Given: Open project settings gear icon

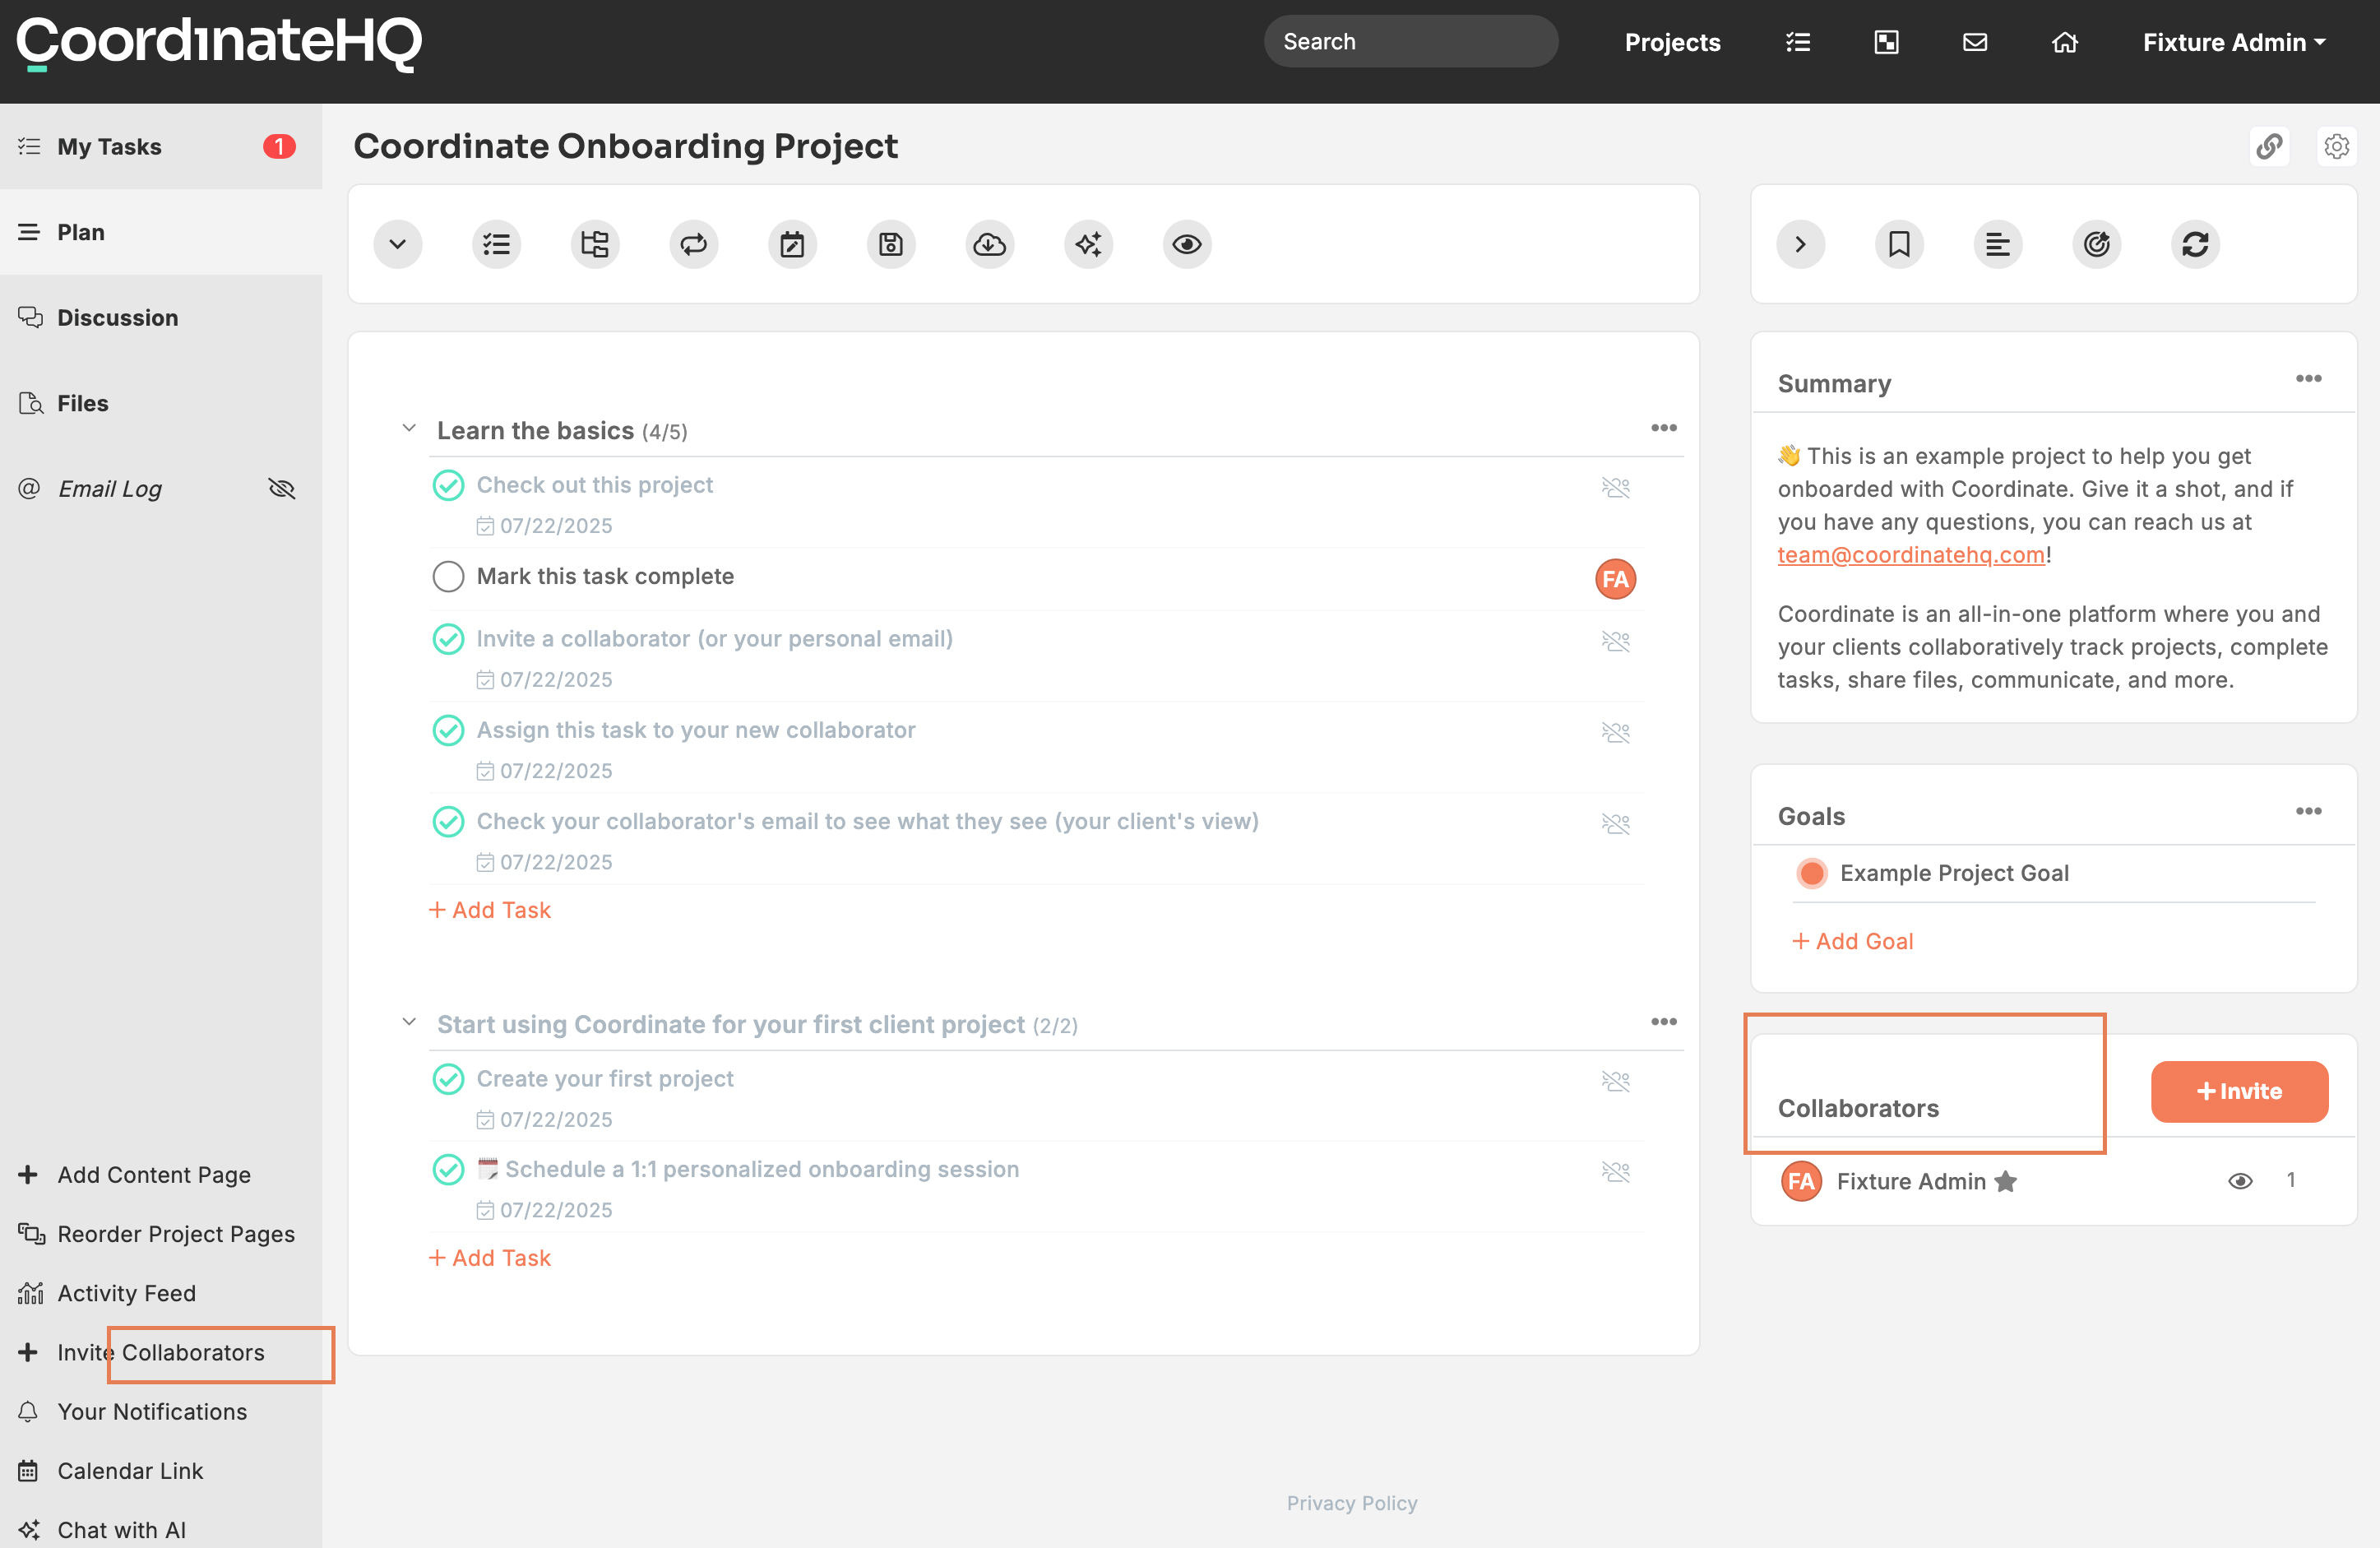Looking at the screenshot, I should [2337, 146].
